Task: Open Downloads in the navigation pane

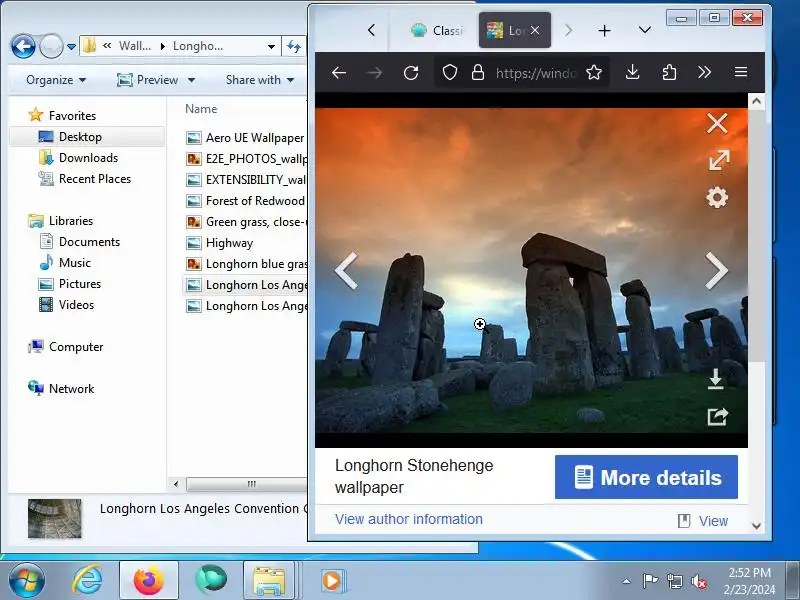Action: coord(88,158)
